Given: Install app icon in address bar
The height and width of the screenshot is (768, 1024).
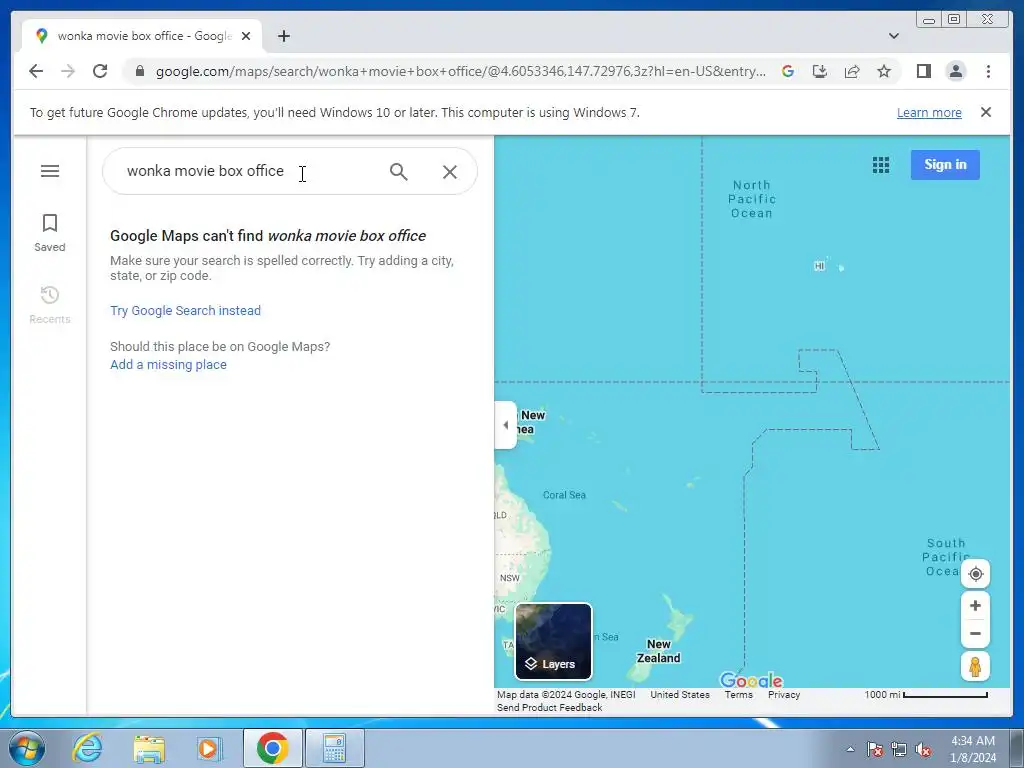Looking at the screenshot, I should pos(820,71).
